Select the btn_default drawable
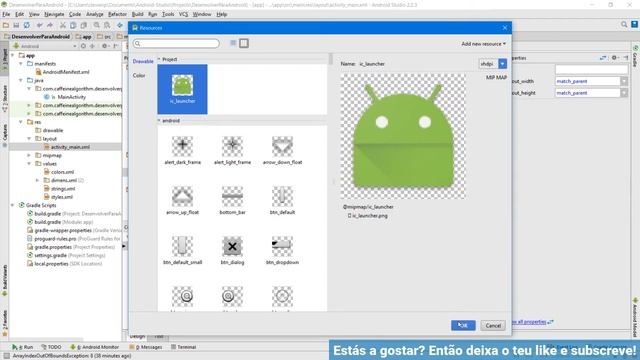Image resolution: width=640 pixels, height=360 pixels. (x=282, y=200)
